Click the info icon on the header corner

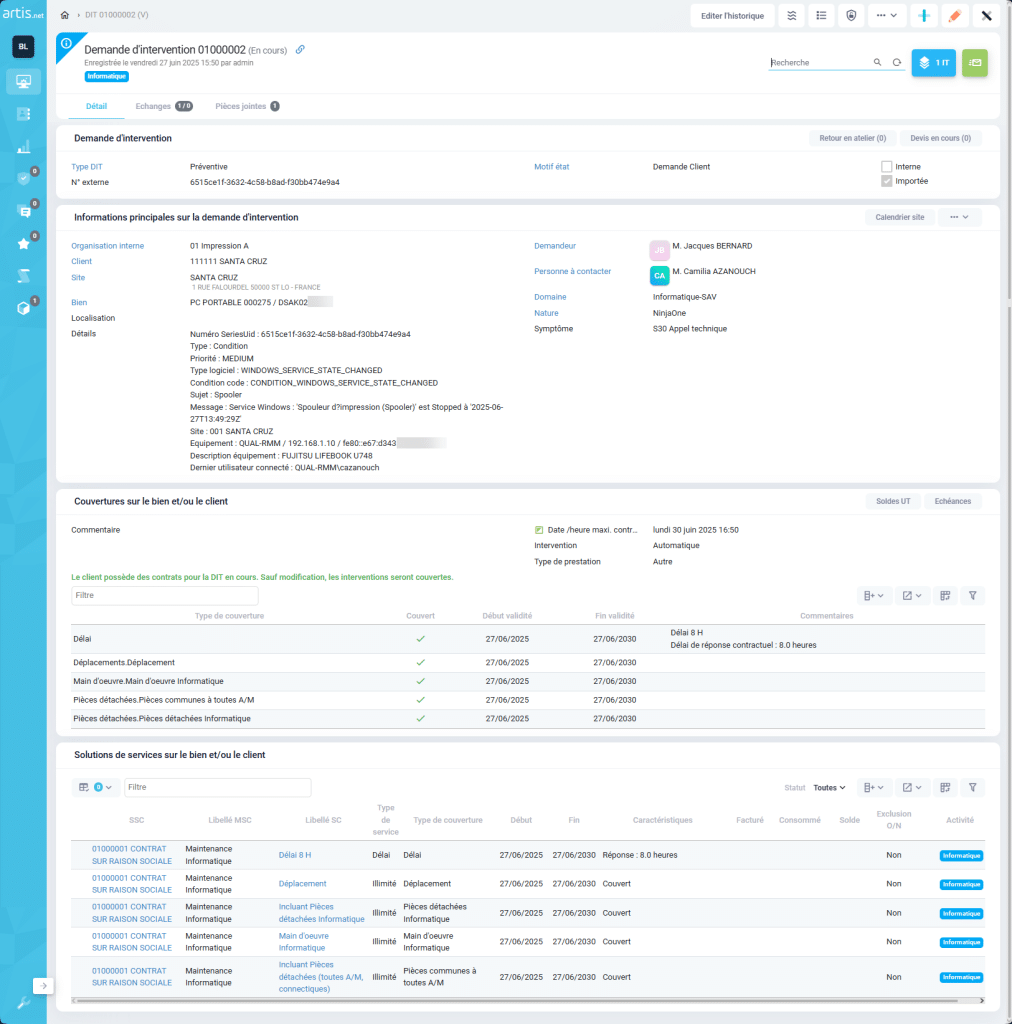click(67, 43)
